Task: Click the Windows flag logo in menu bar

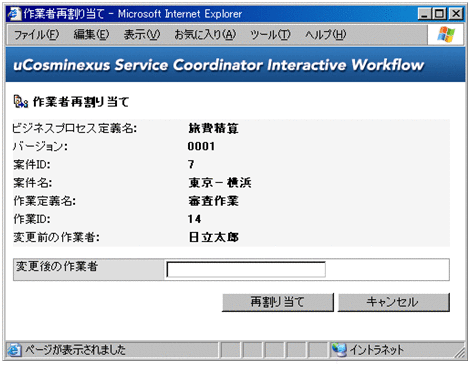Action: [x=446, y=35]
